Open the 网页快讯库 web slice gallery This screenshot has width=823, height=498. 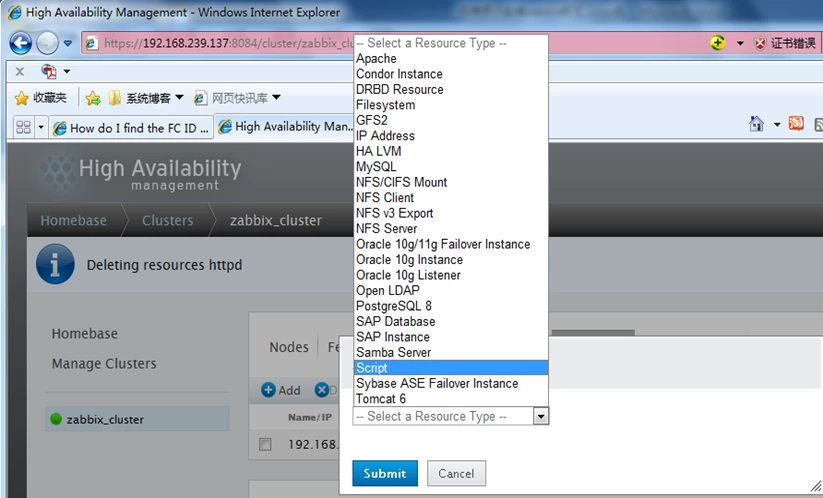coord(237,98)
